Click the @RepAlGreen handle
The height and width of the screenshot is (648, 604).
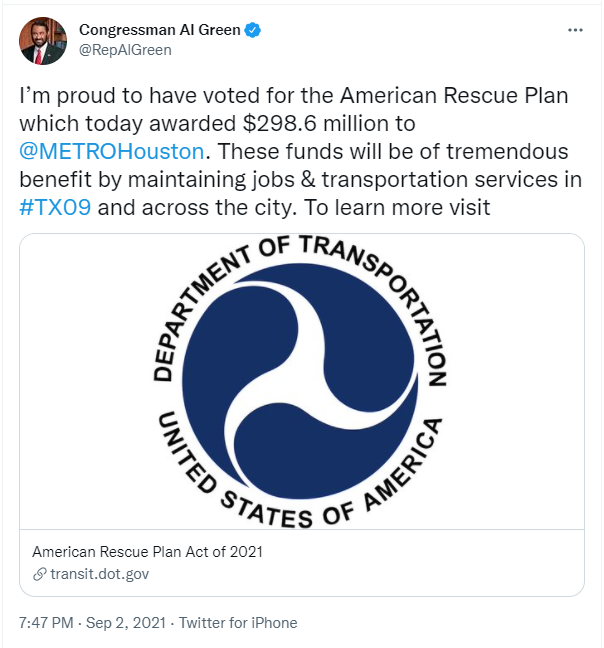[x=125, y=50]
